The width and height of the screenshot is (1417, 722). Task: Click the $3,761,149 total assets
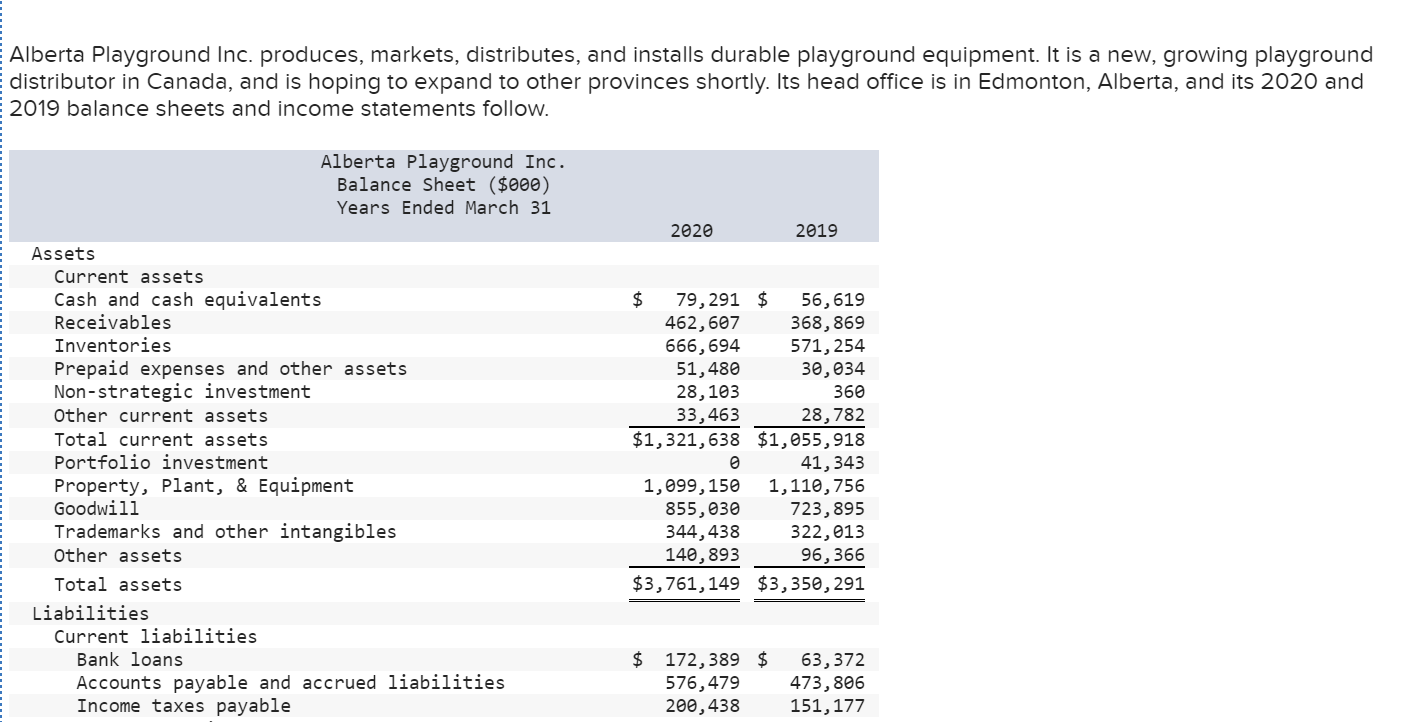[x=687, y=585]
